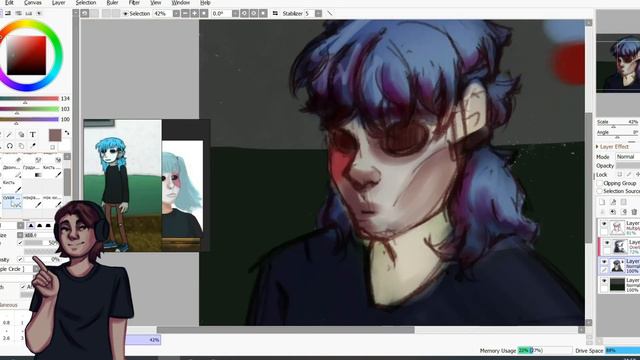Create a new linework layer icon
This screenshot has height=360, width=640.
[613, 202]
